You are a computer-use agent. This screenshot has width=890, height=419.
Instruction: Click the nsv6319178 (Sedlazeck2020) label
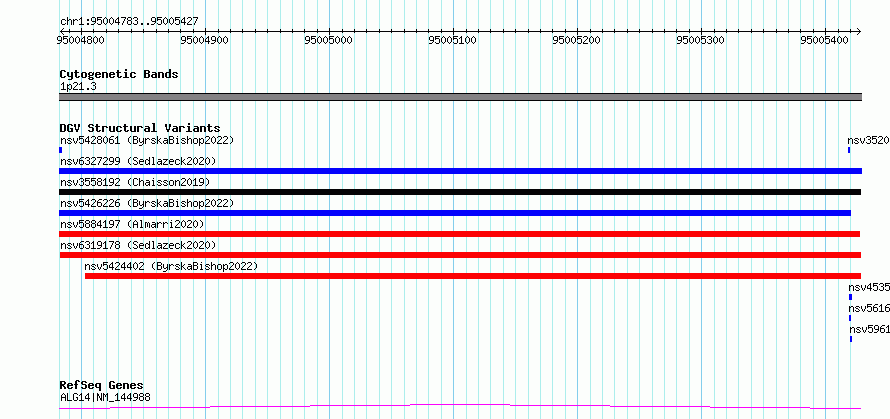138,245
